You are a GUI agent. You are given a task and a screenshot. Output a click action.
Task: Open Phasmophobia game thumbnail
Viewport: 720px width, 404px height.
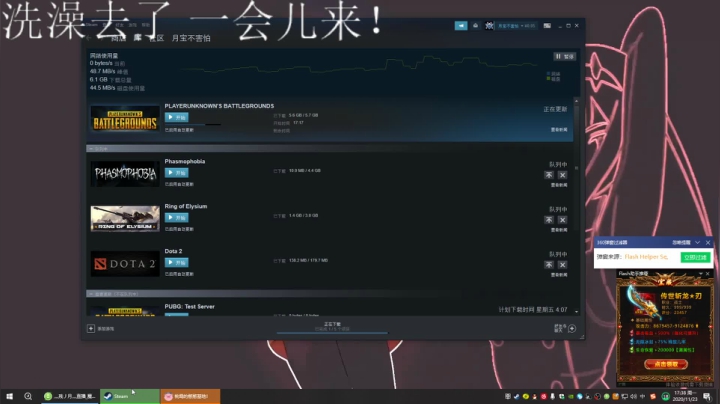[125, 174]
